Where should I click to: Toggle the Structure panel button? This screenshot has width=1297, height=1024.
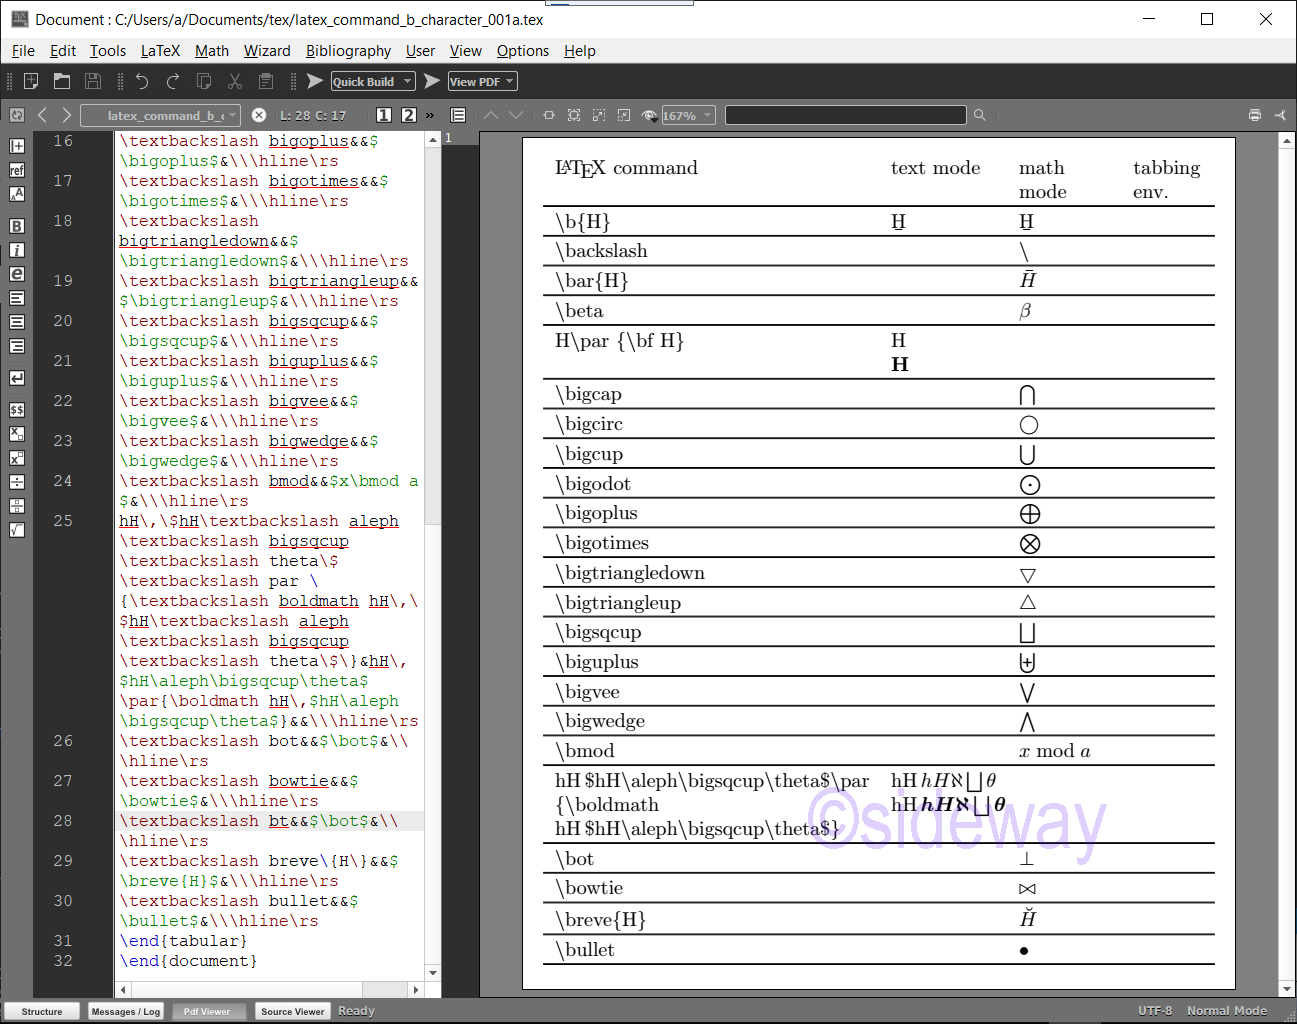tap(42, 1011)
